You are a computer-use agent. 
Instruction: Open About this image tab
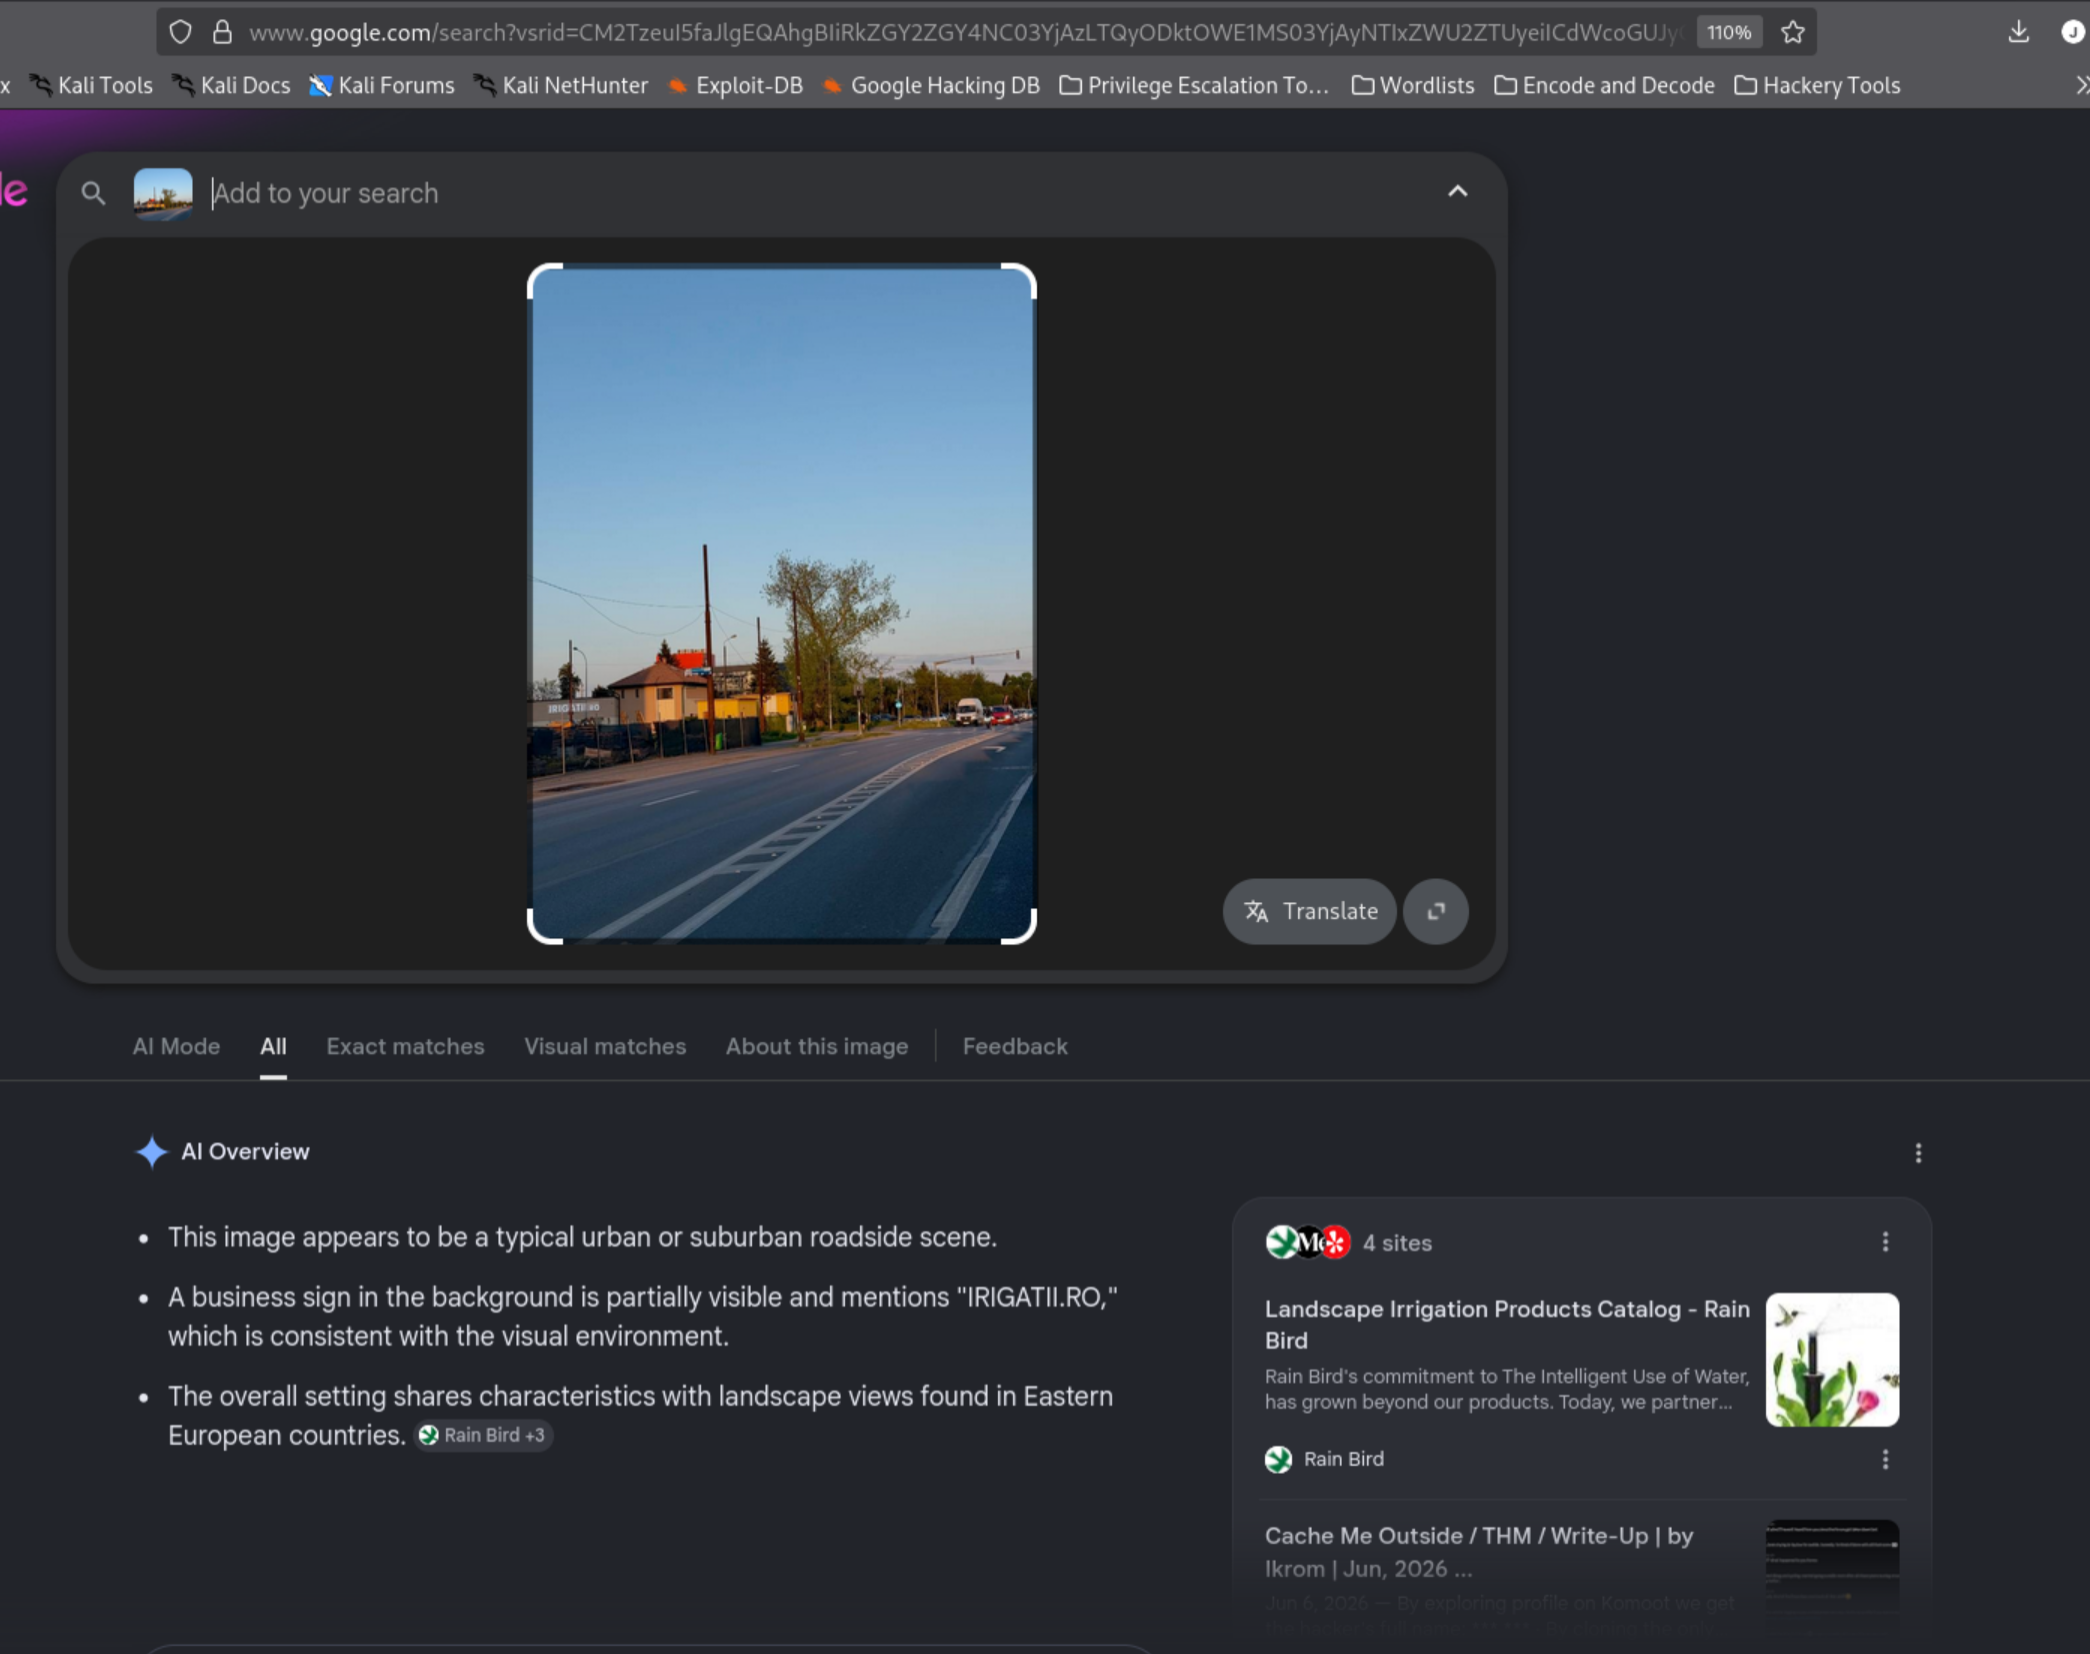tap(817, 1046)
